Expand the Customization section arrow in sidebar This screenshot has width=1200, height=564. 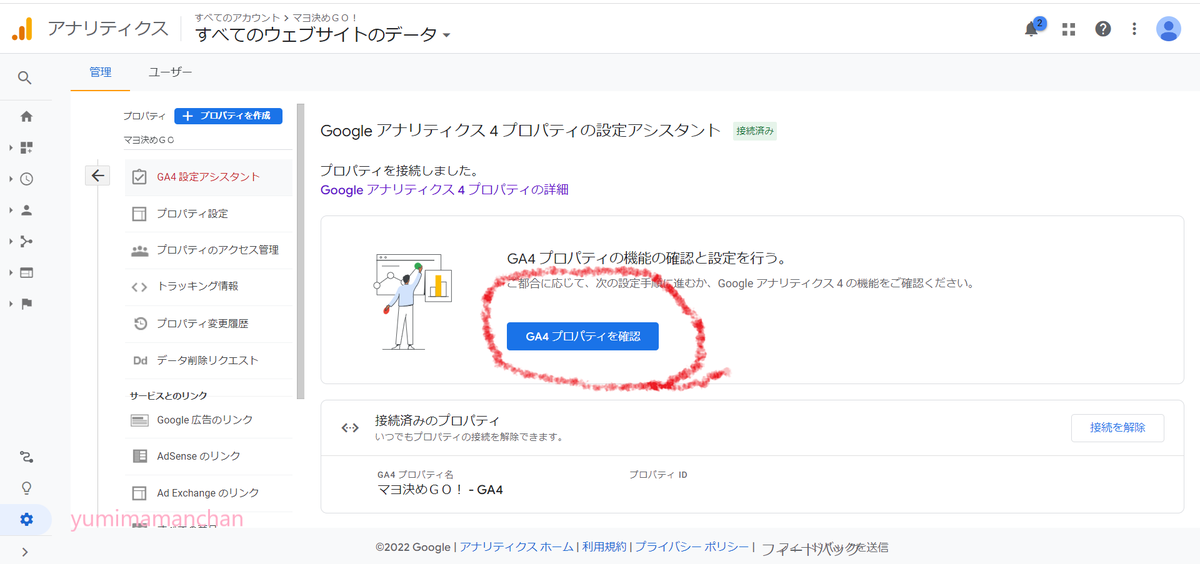(10, 148)
